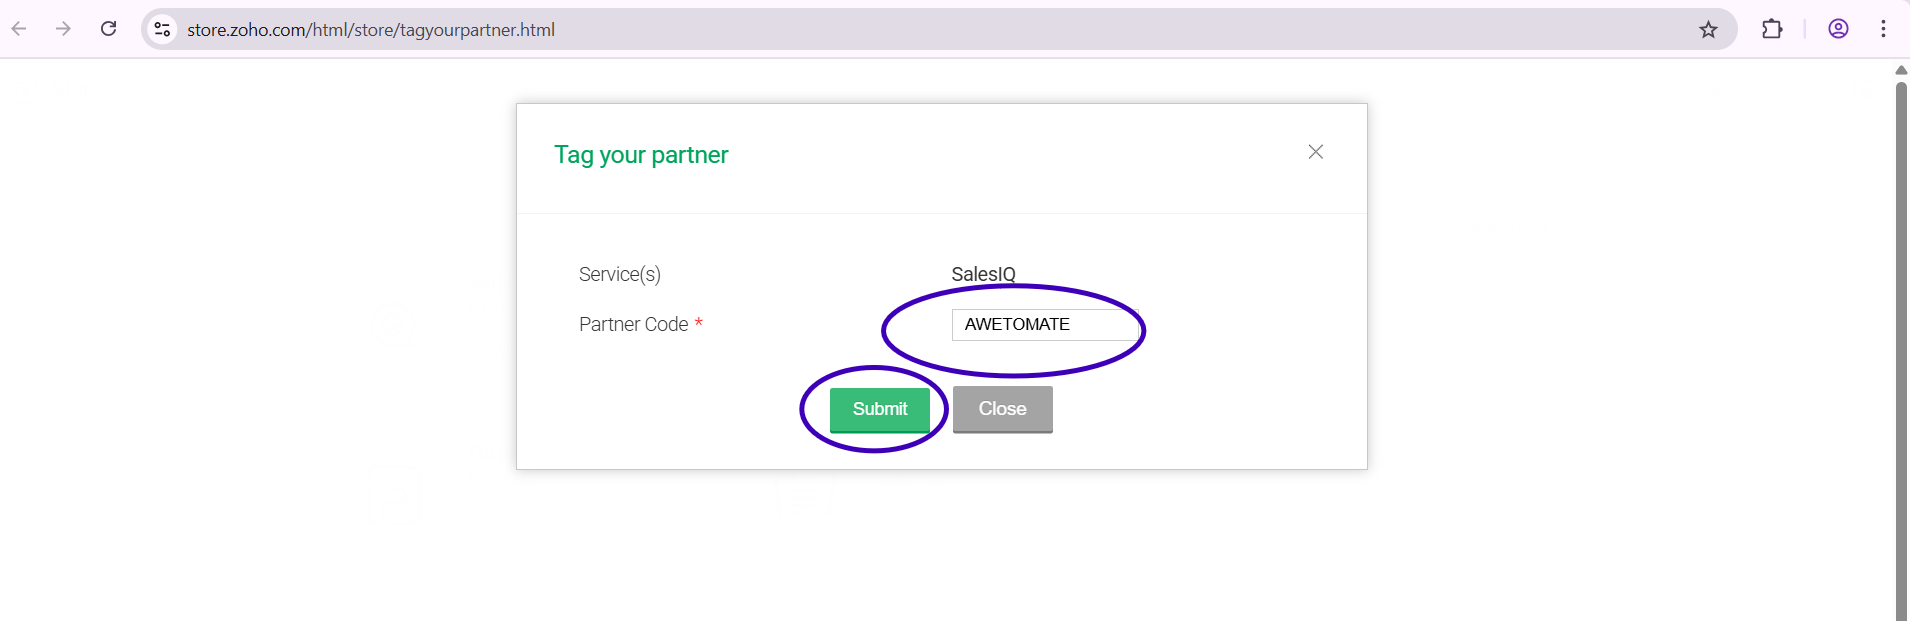1910x621 pixels.
Task: Bookmark this page with the star icon
Action: (1708, 29)
